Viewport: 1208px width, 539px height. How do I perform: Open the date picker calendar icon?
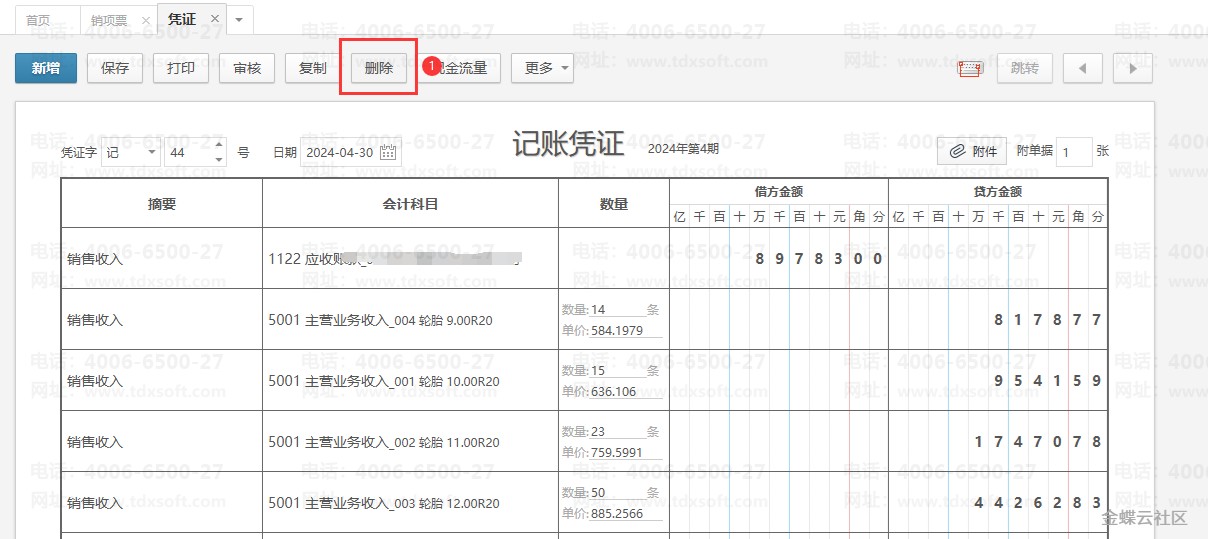click(388, 153)
